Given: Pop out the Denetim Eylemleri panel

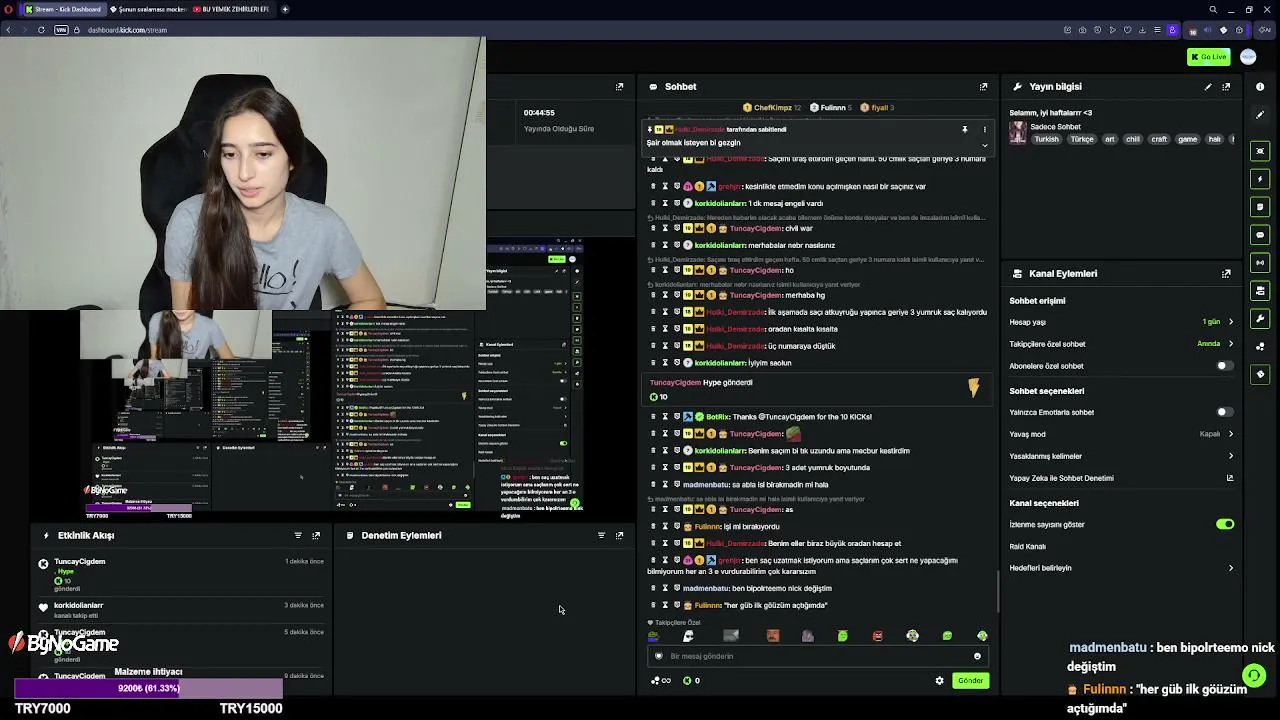Looking at the screenshot, I should [619, 536].
